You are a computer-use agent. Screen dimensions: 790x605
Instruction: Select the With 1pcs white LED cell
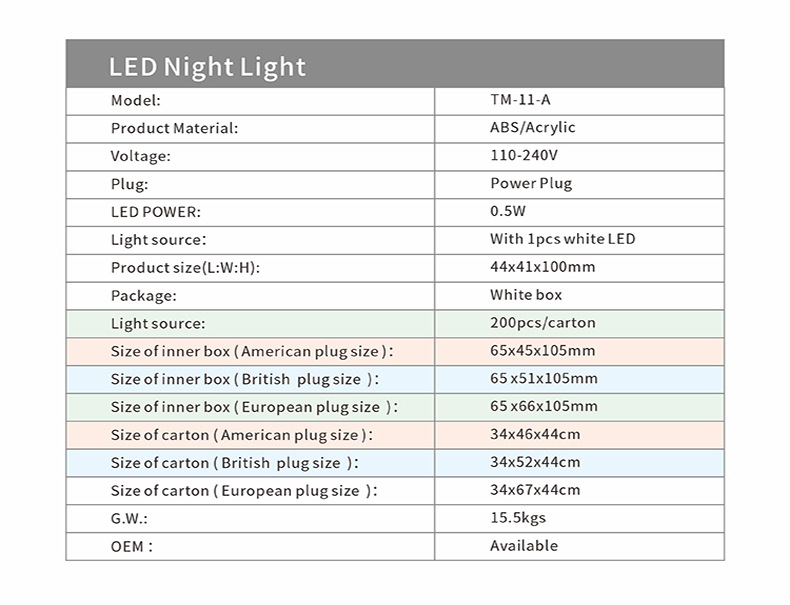562,239
